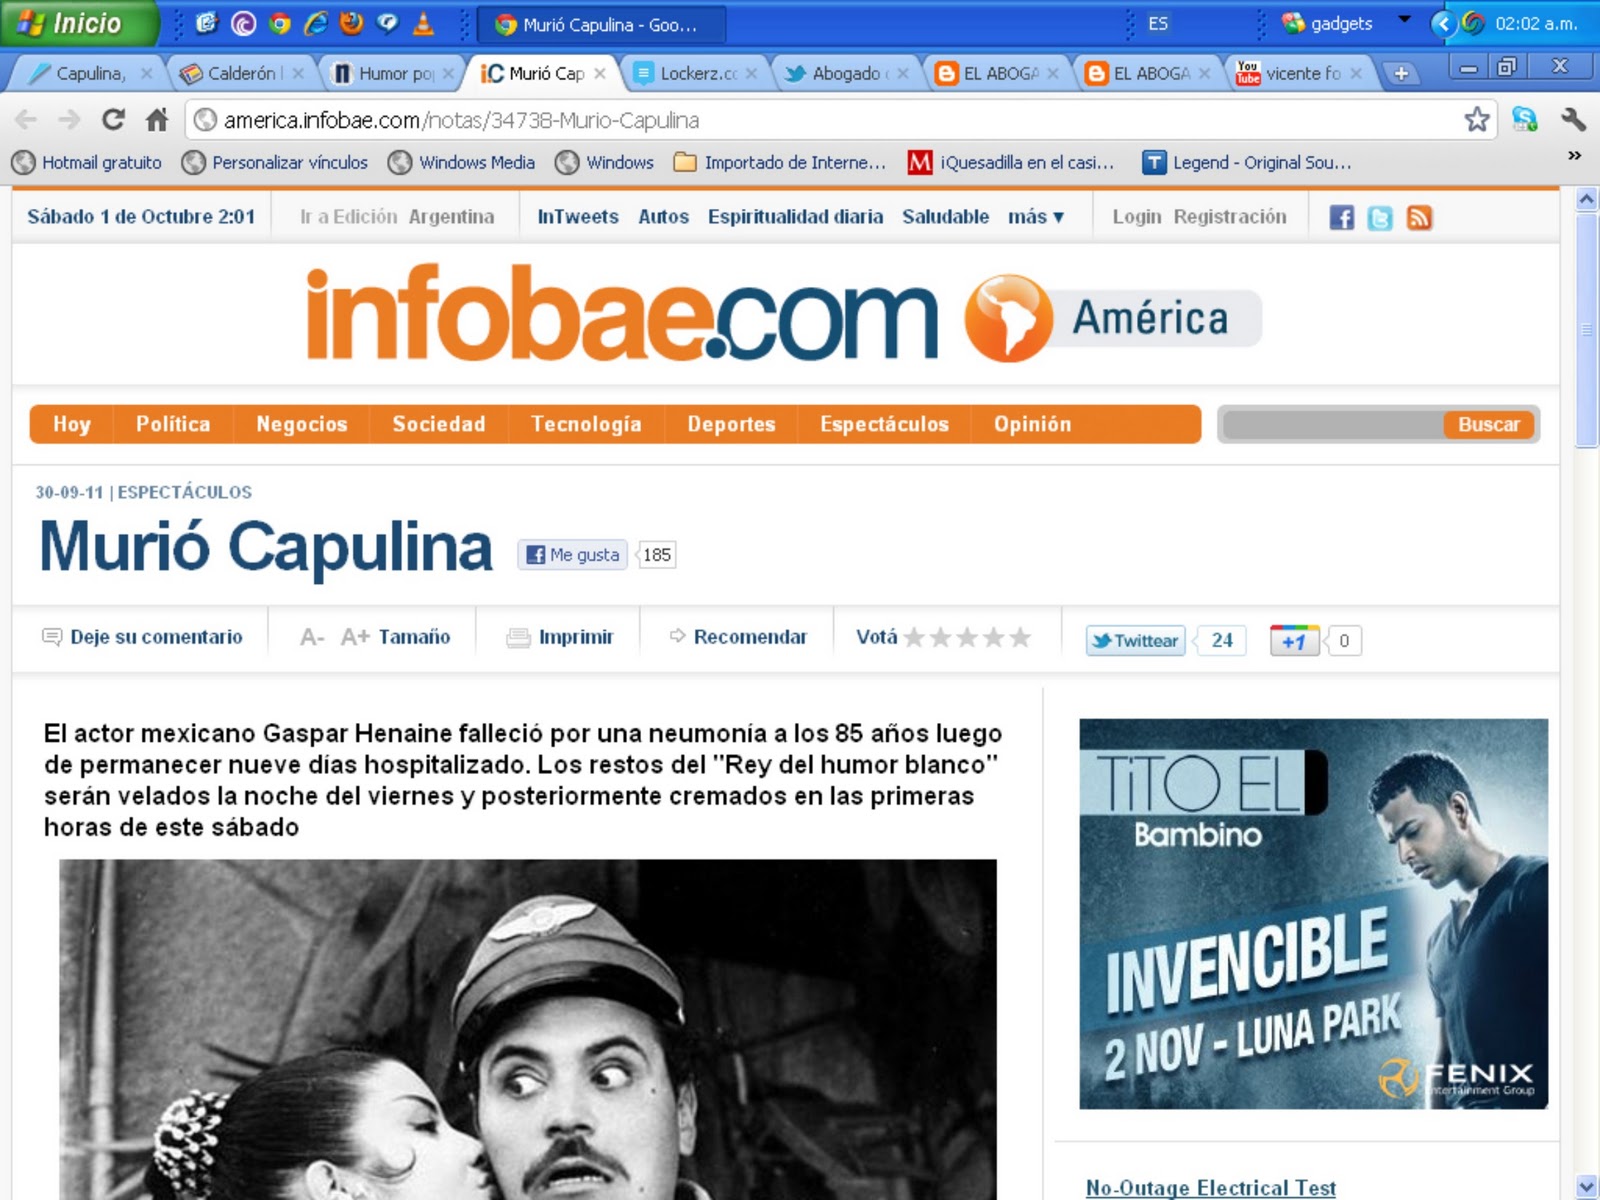
Task: Open the Sociedad section
Action: pyautogui.click(x=439, y=424)
